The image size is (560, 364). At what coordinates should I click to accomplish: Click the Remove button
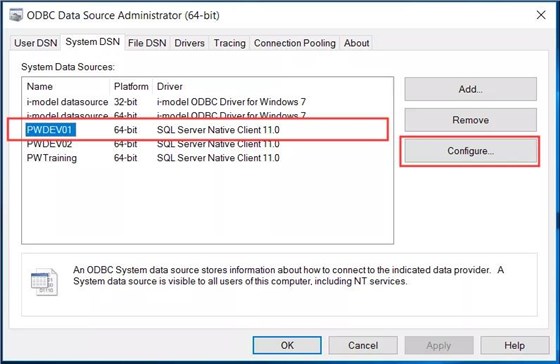(470, 120)
